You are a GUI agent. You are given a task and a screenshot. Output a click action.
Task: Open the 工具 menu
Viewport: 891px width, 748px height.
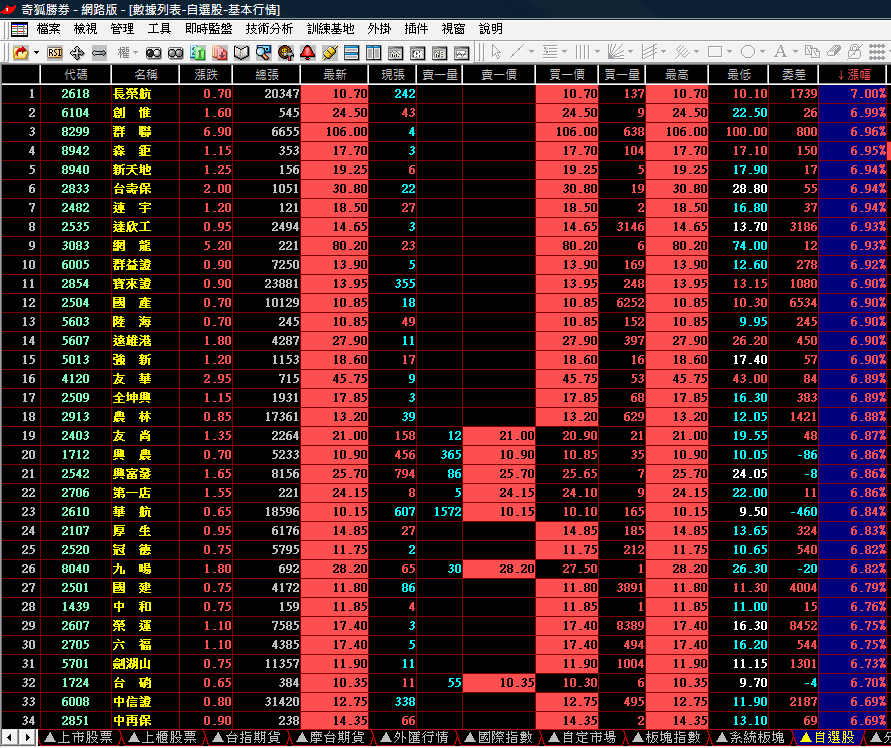[159, 28]
